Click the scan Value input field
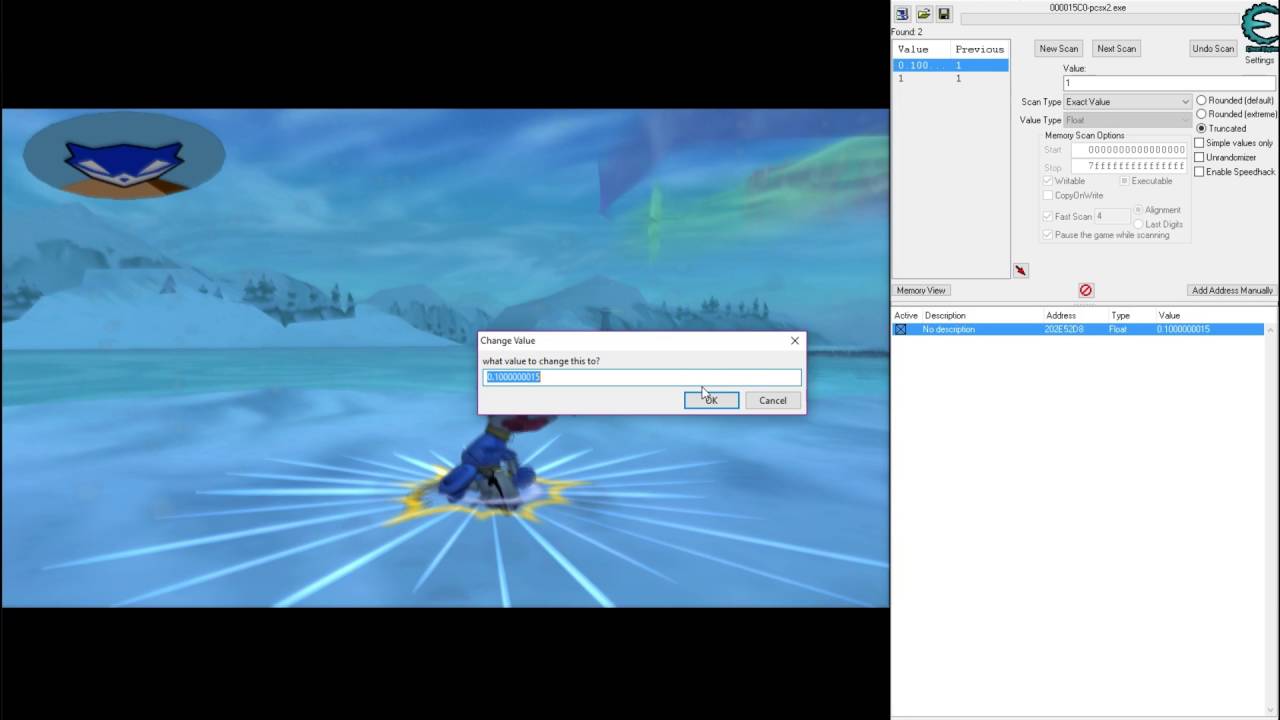This screenshot has height=720, width=1280. click(1169, 83)
